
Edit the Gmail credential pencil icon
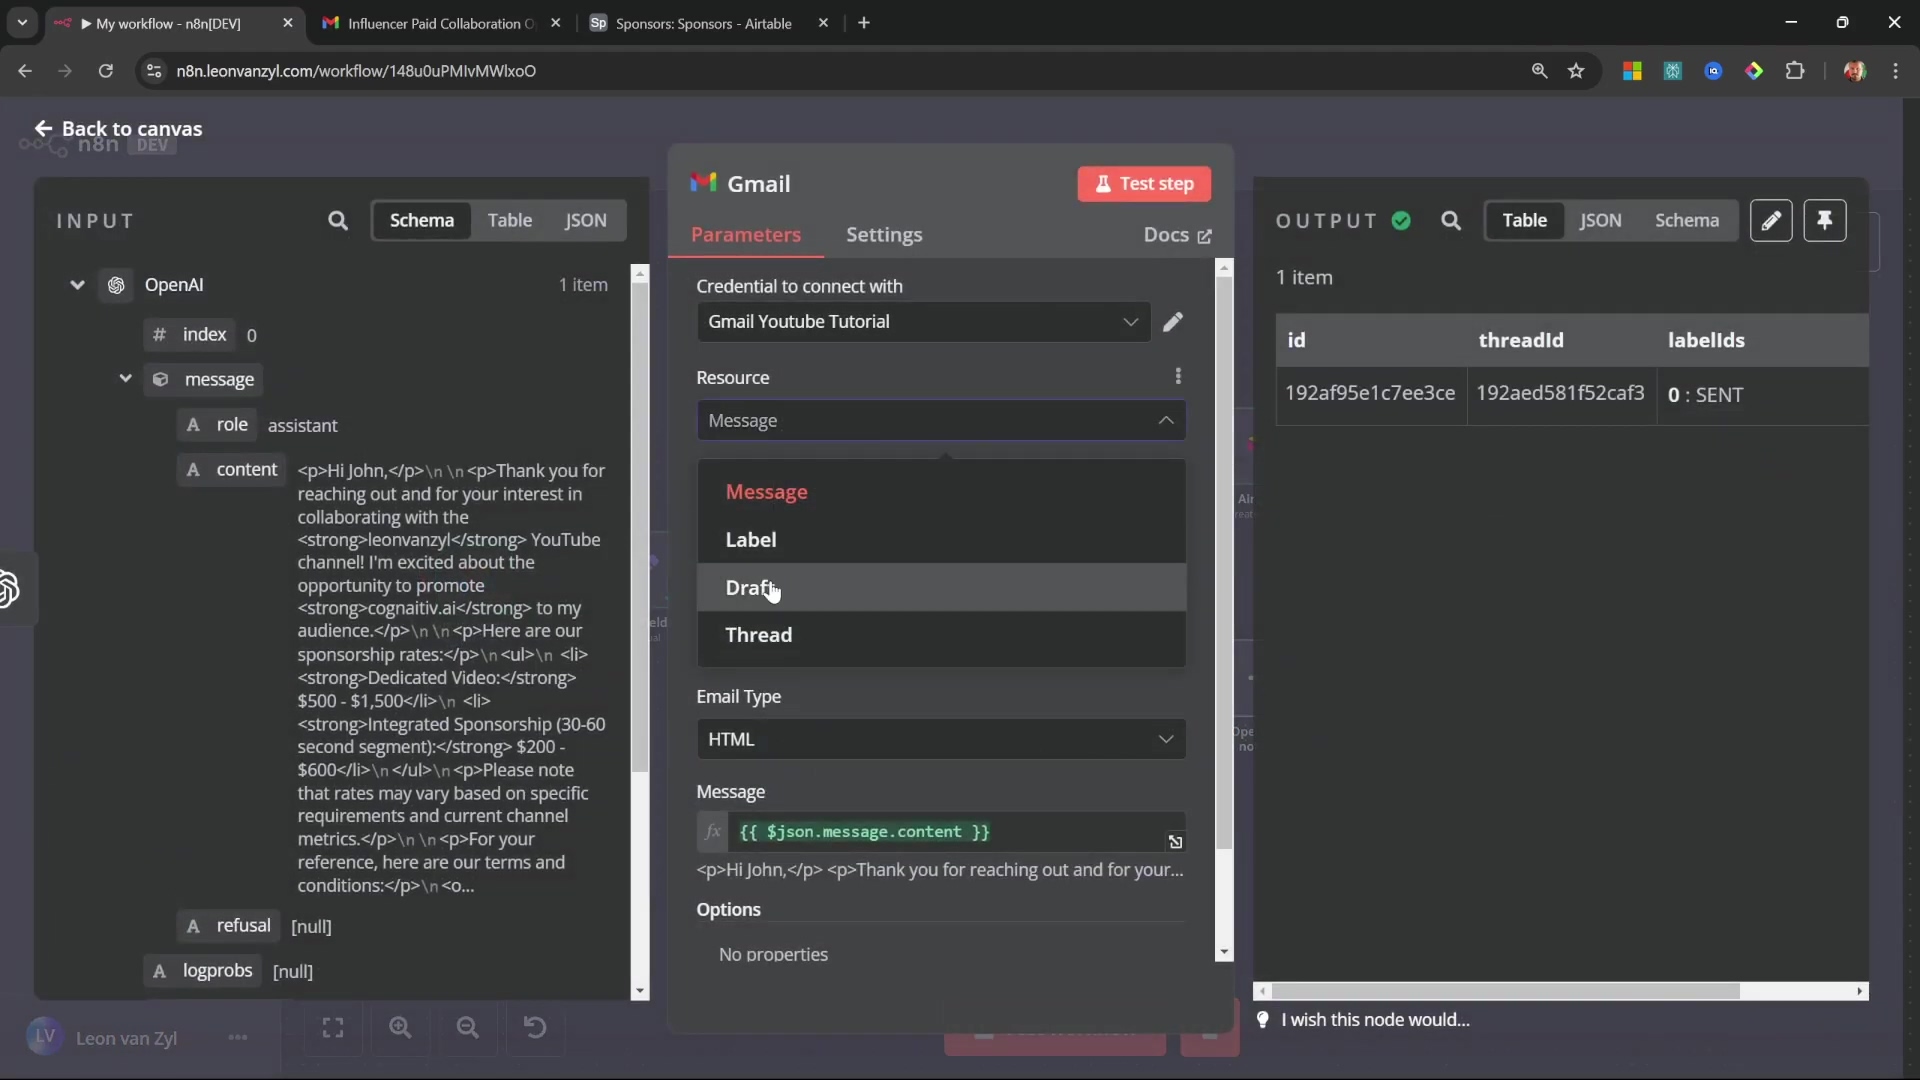point(1173,322)
